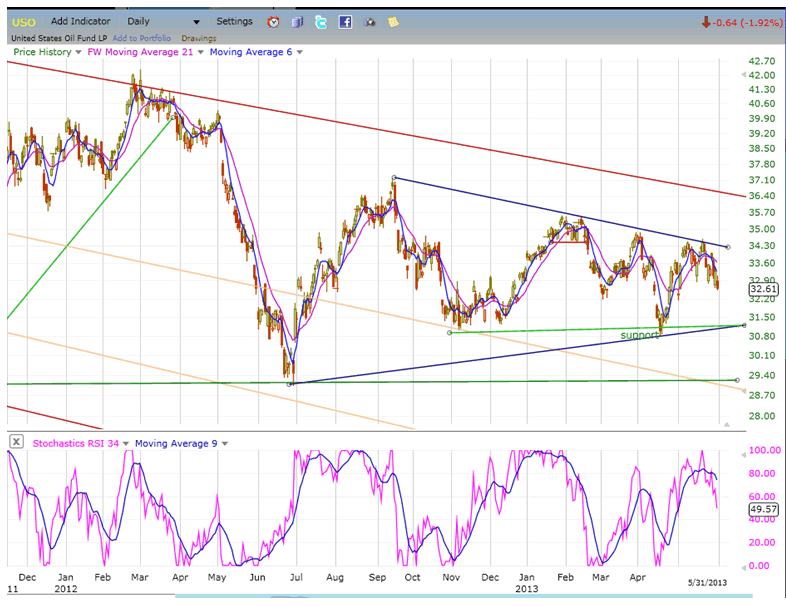Click the camera snapshot icon

click(x=368, y=21)
